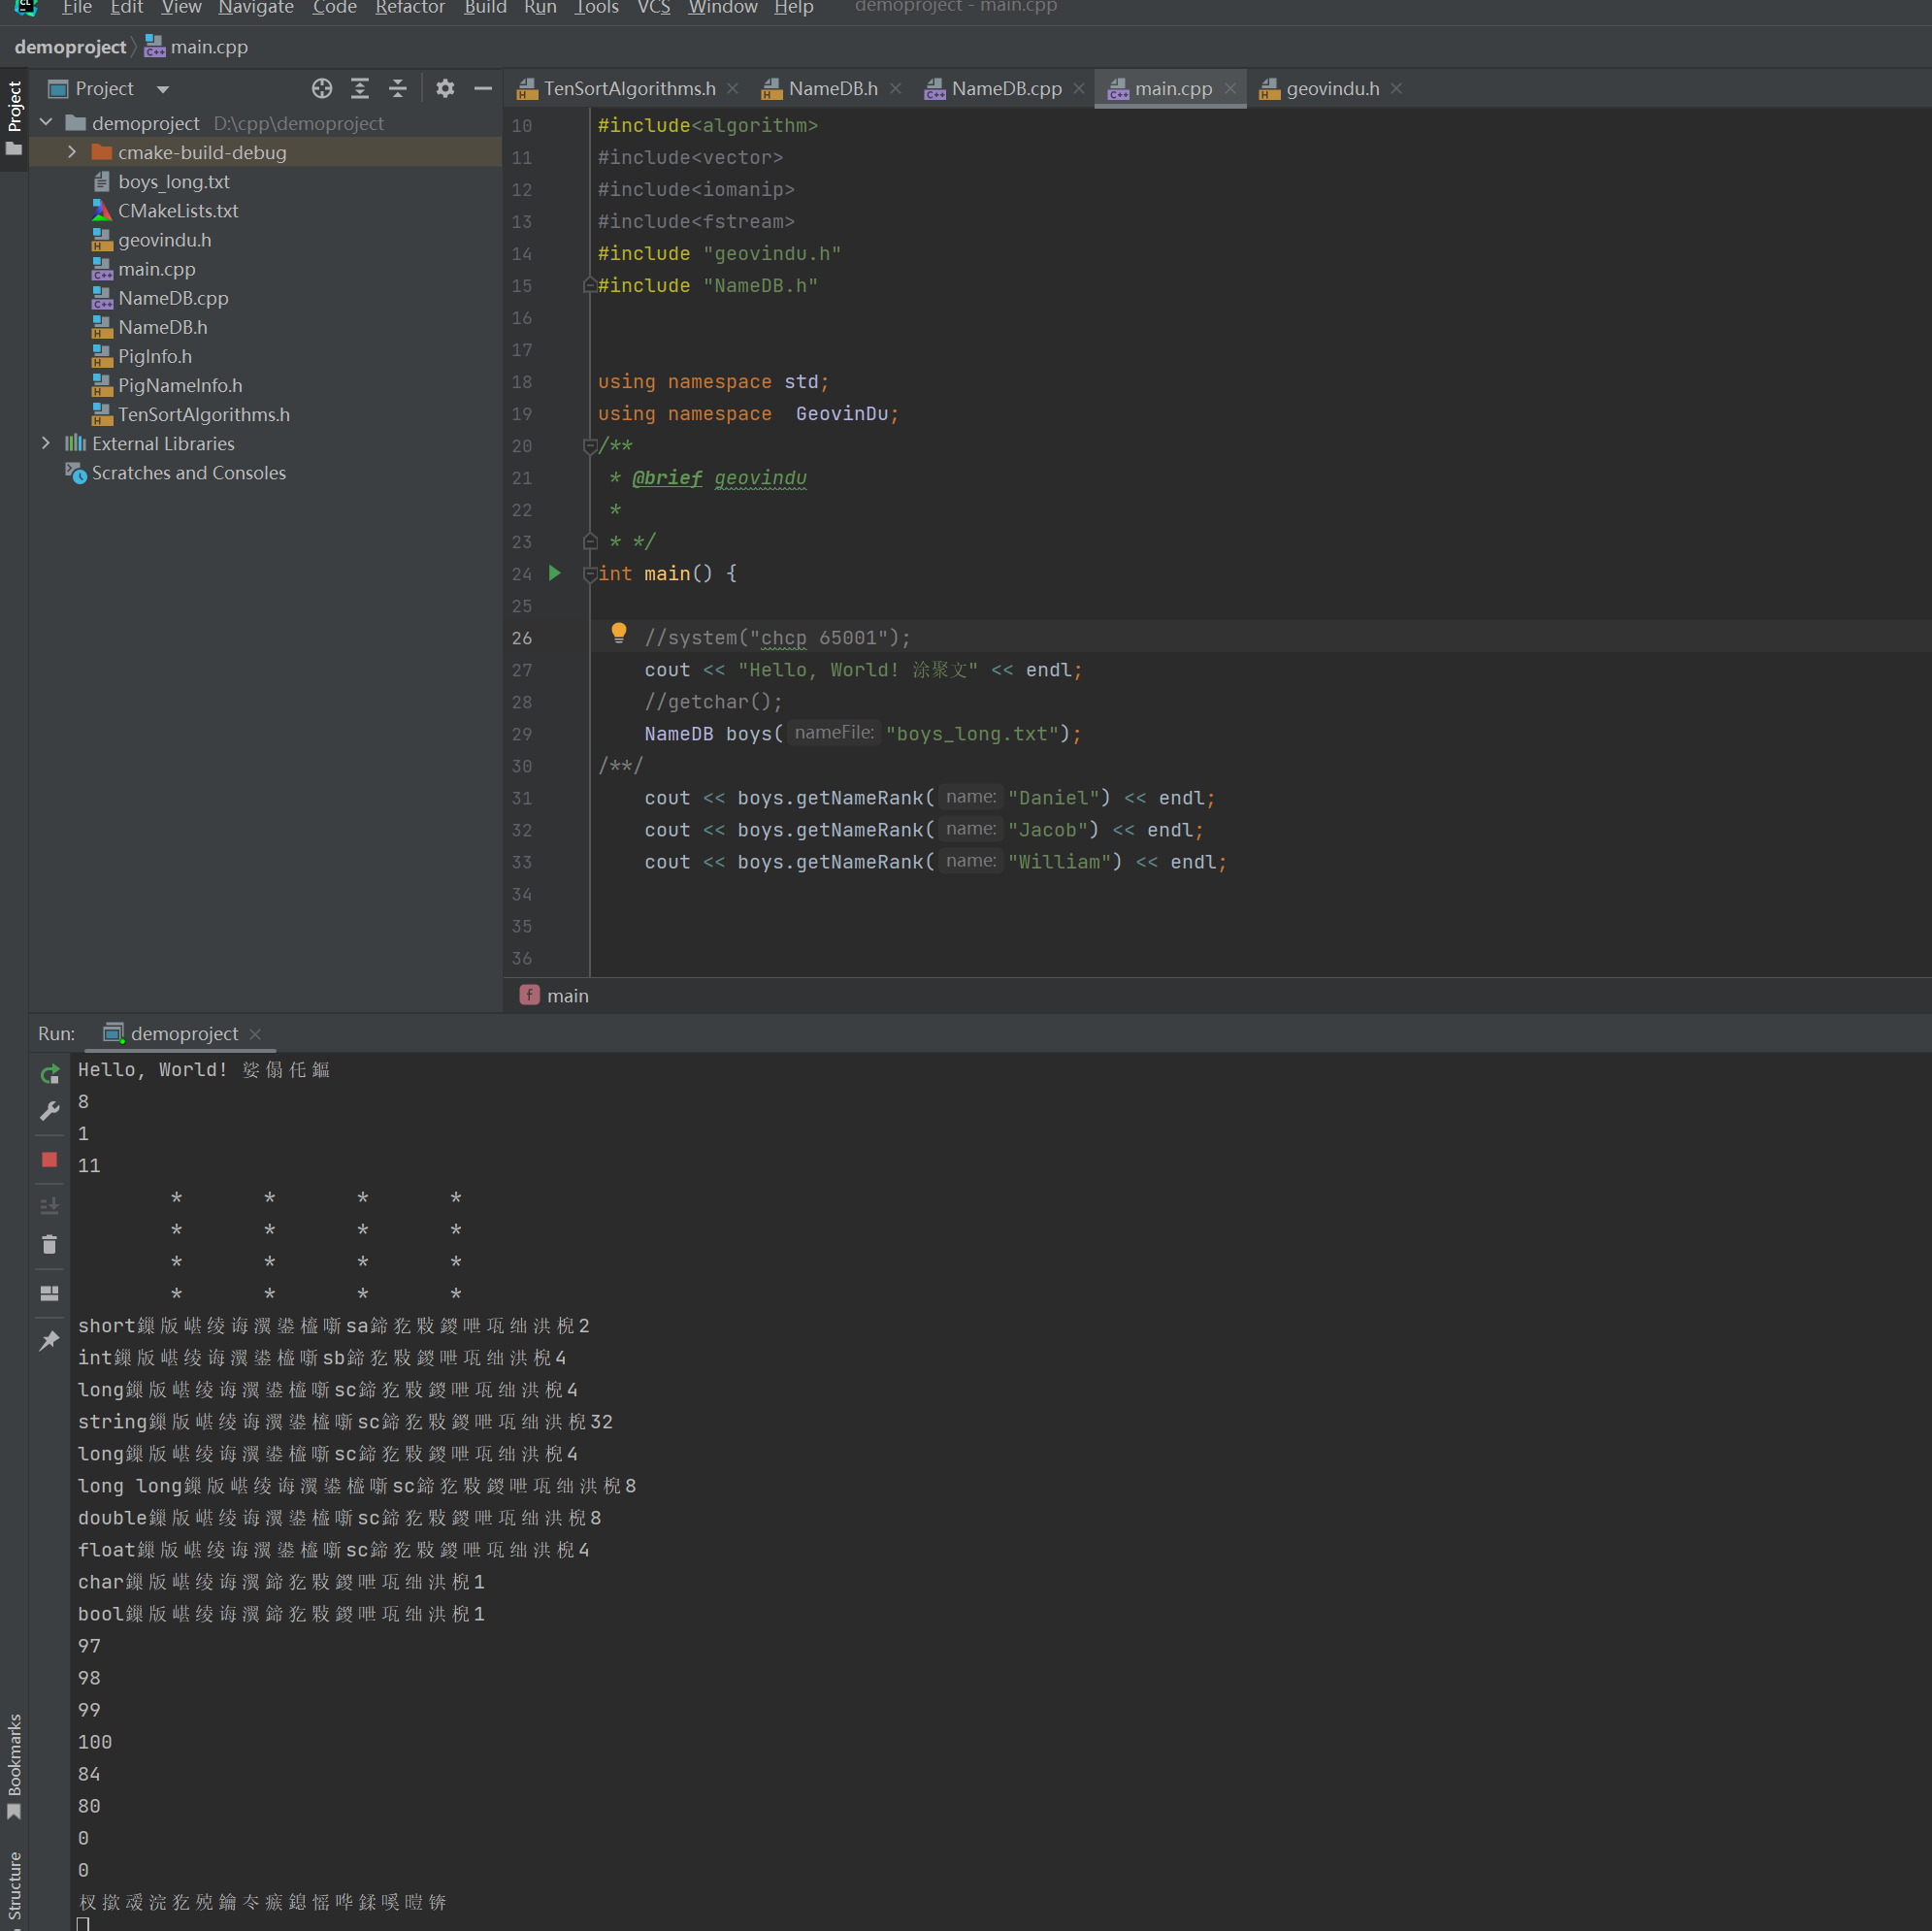Click the Settings gear icon in Project panel
1932x1931 pixels.
pyautogui.click(x=445, y=88)
